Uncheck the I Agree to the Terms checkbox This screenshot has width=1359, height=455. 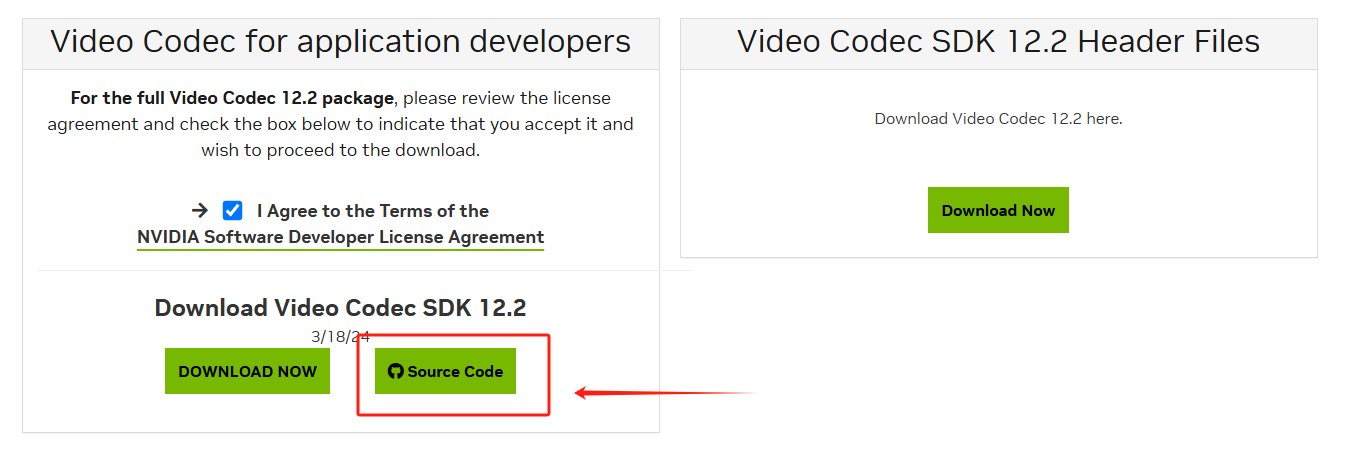[232, 211]
